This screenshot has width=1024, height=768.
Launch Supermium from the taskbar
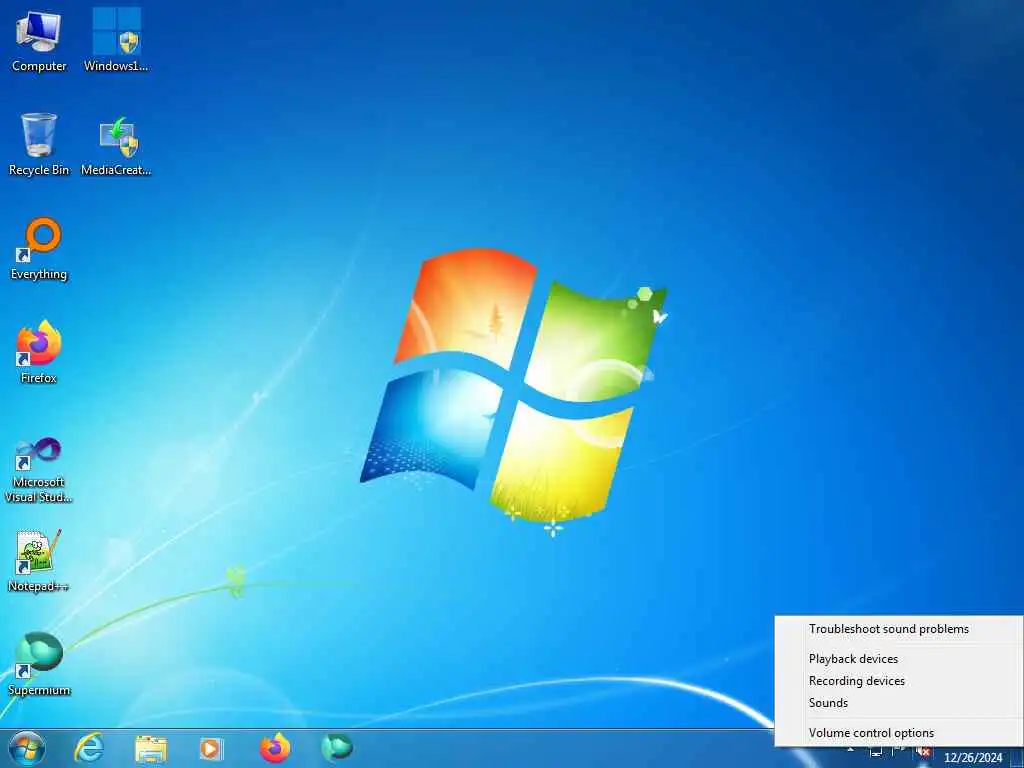337,747
